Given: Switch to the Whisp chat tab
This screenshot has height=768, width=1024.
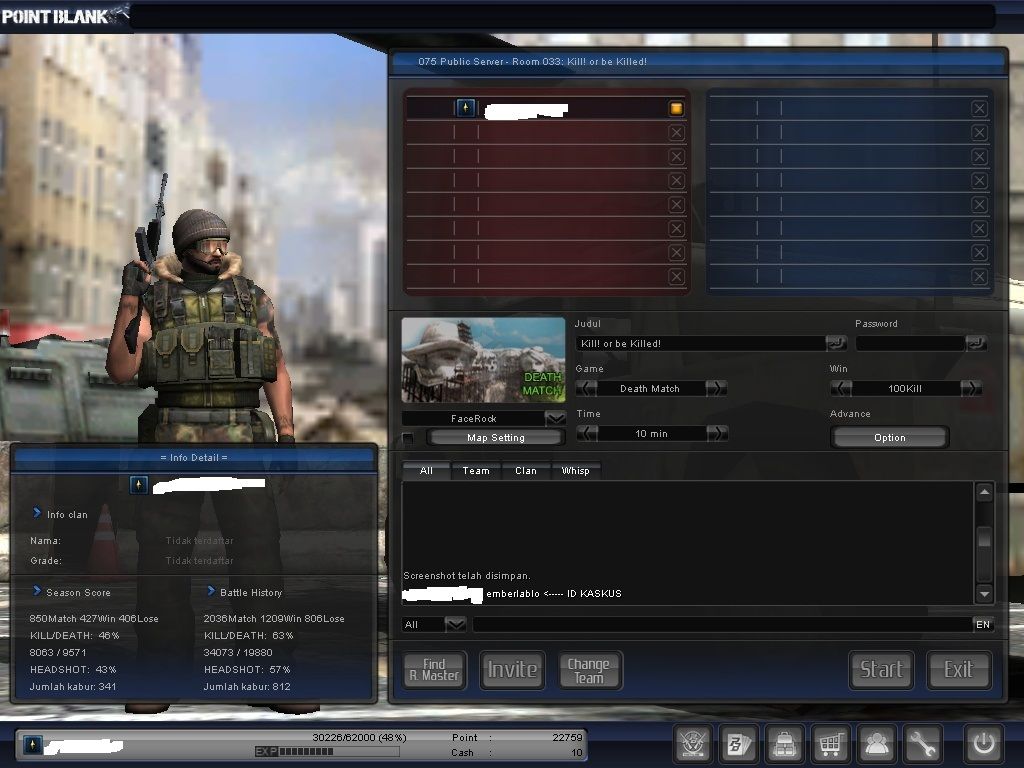Looking at the screenshot, I should (575, 471).
